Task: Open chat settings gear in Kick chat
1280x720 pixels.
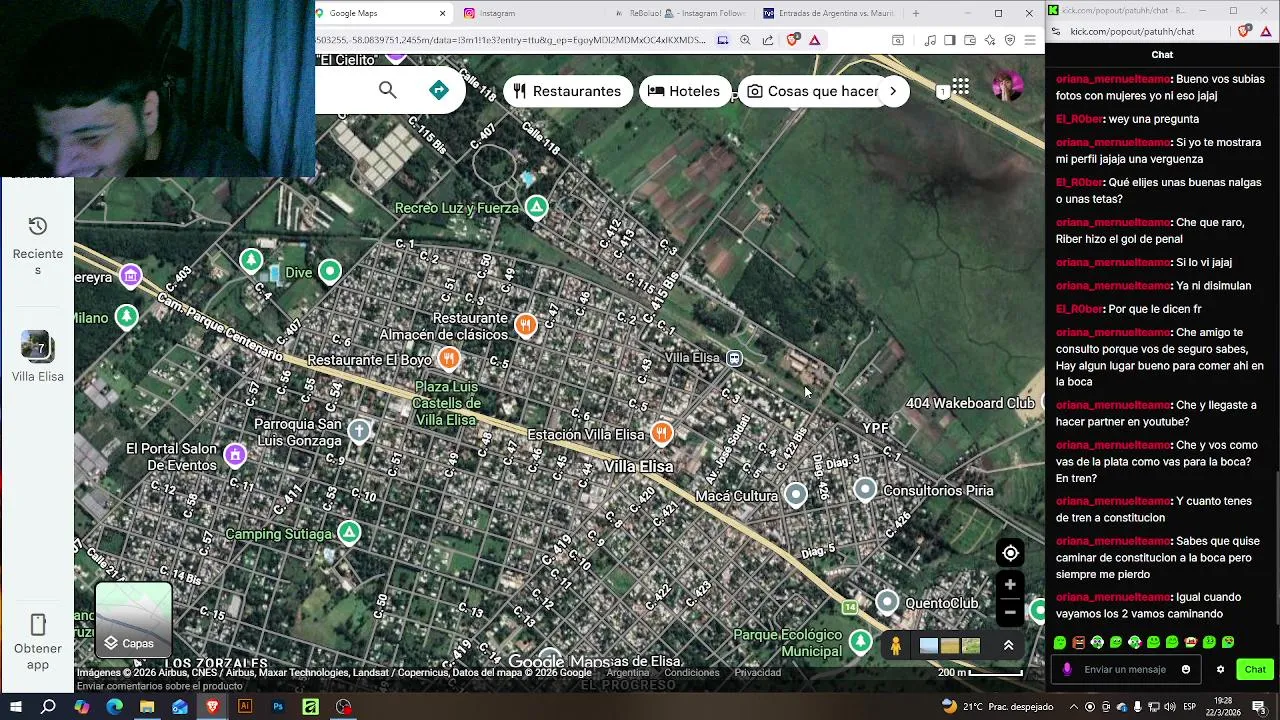Action: (x=1220, y=669)
